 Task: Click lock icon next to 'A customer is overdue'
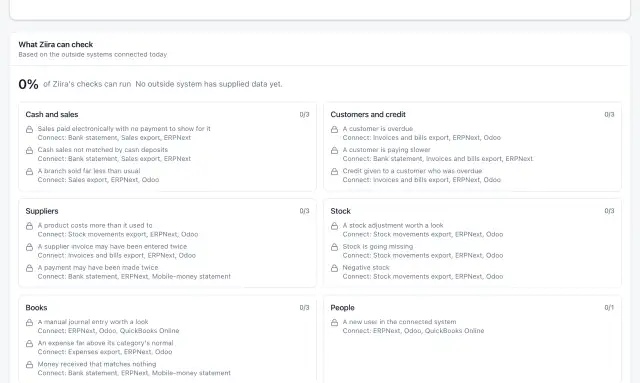(334, 129)
